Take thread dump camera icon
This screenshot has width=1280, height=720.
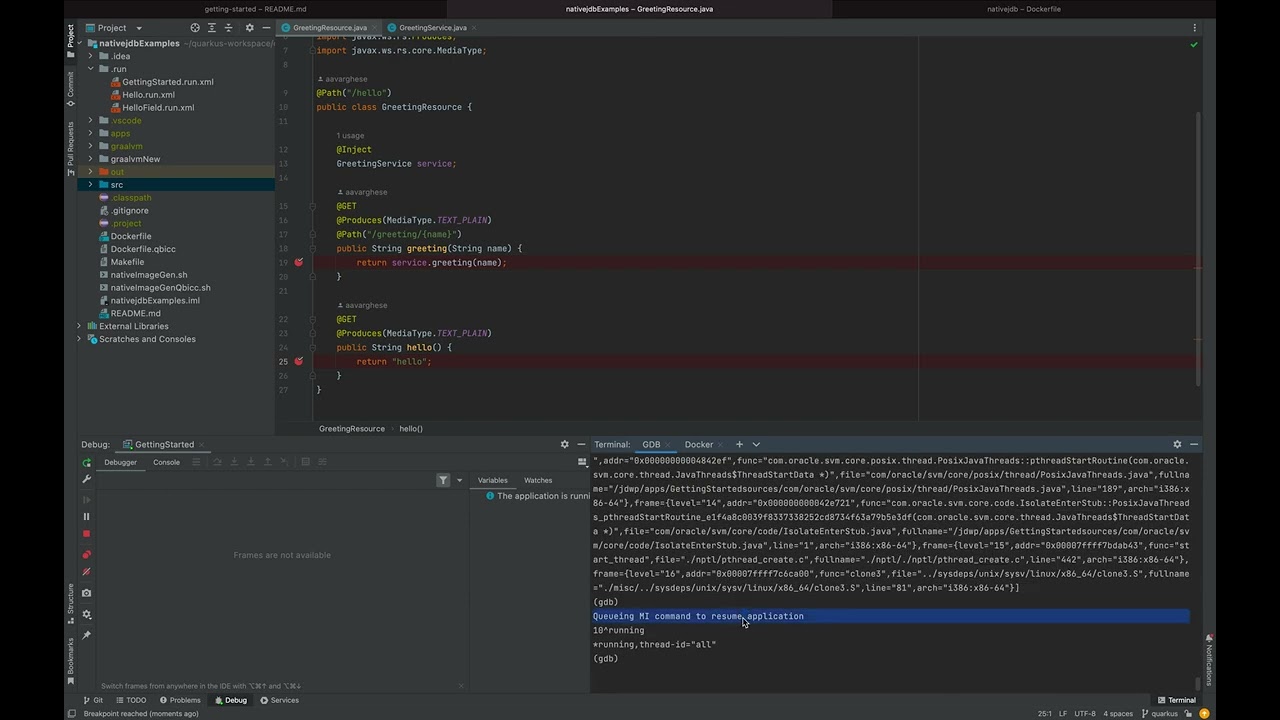[86, 594]
